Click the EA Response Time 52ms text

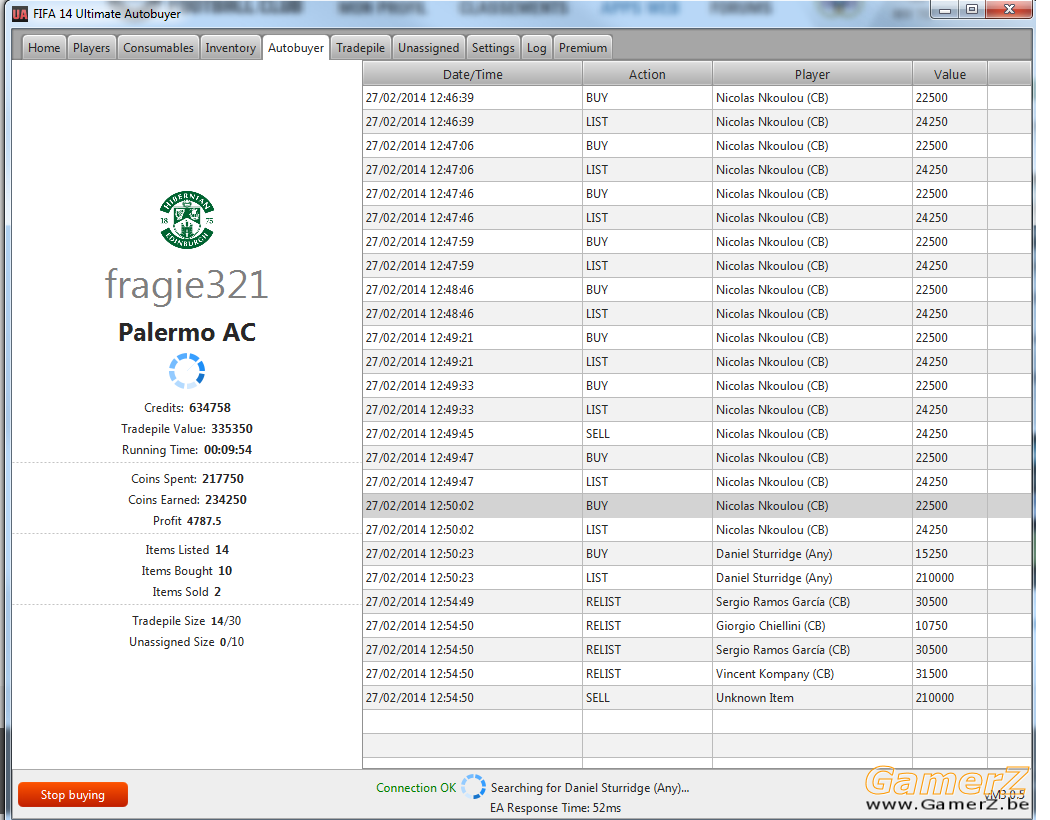pyautogui.click(x=555, y=808)
